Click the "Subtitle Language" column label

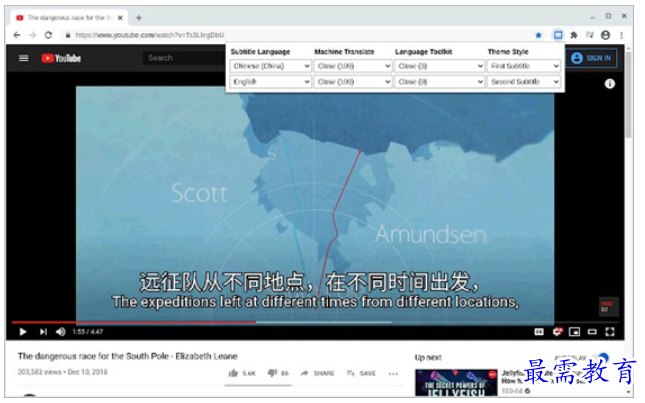point(260,52)
